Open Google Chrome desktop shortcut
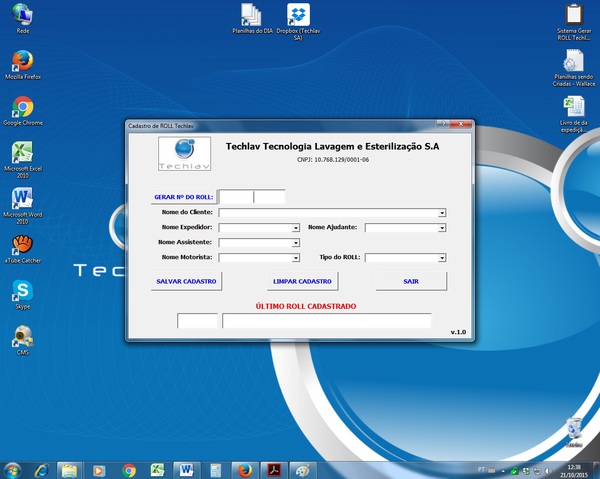Viewport: 600px width, 479px height. 23,111
